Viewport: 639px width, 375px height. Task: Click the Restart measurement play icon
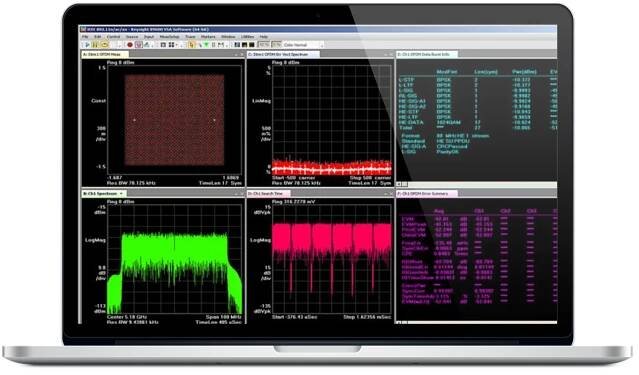[x=87, y=45]
